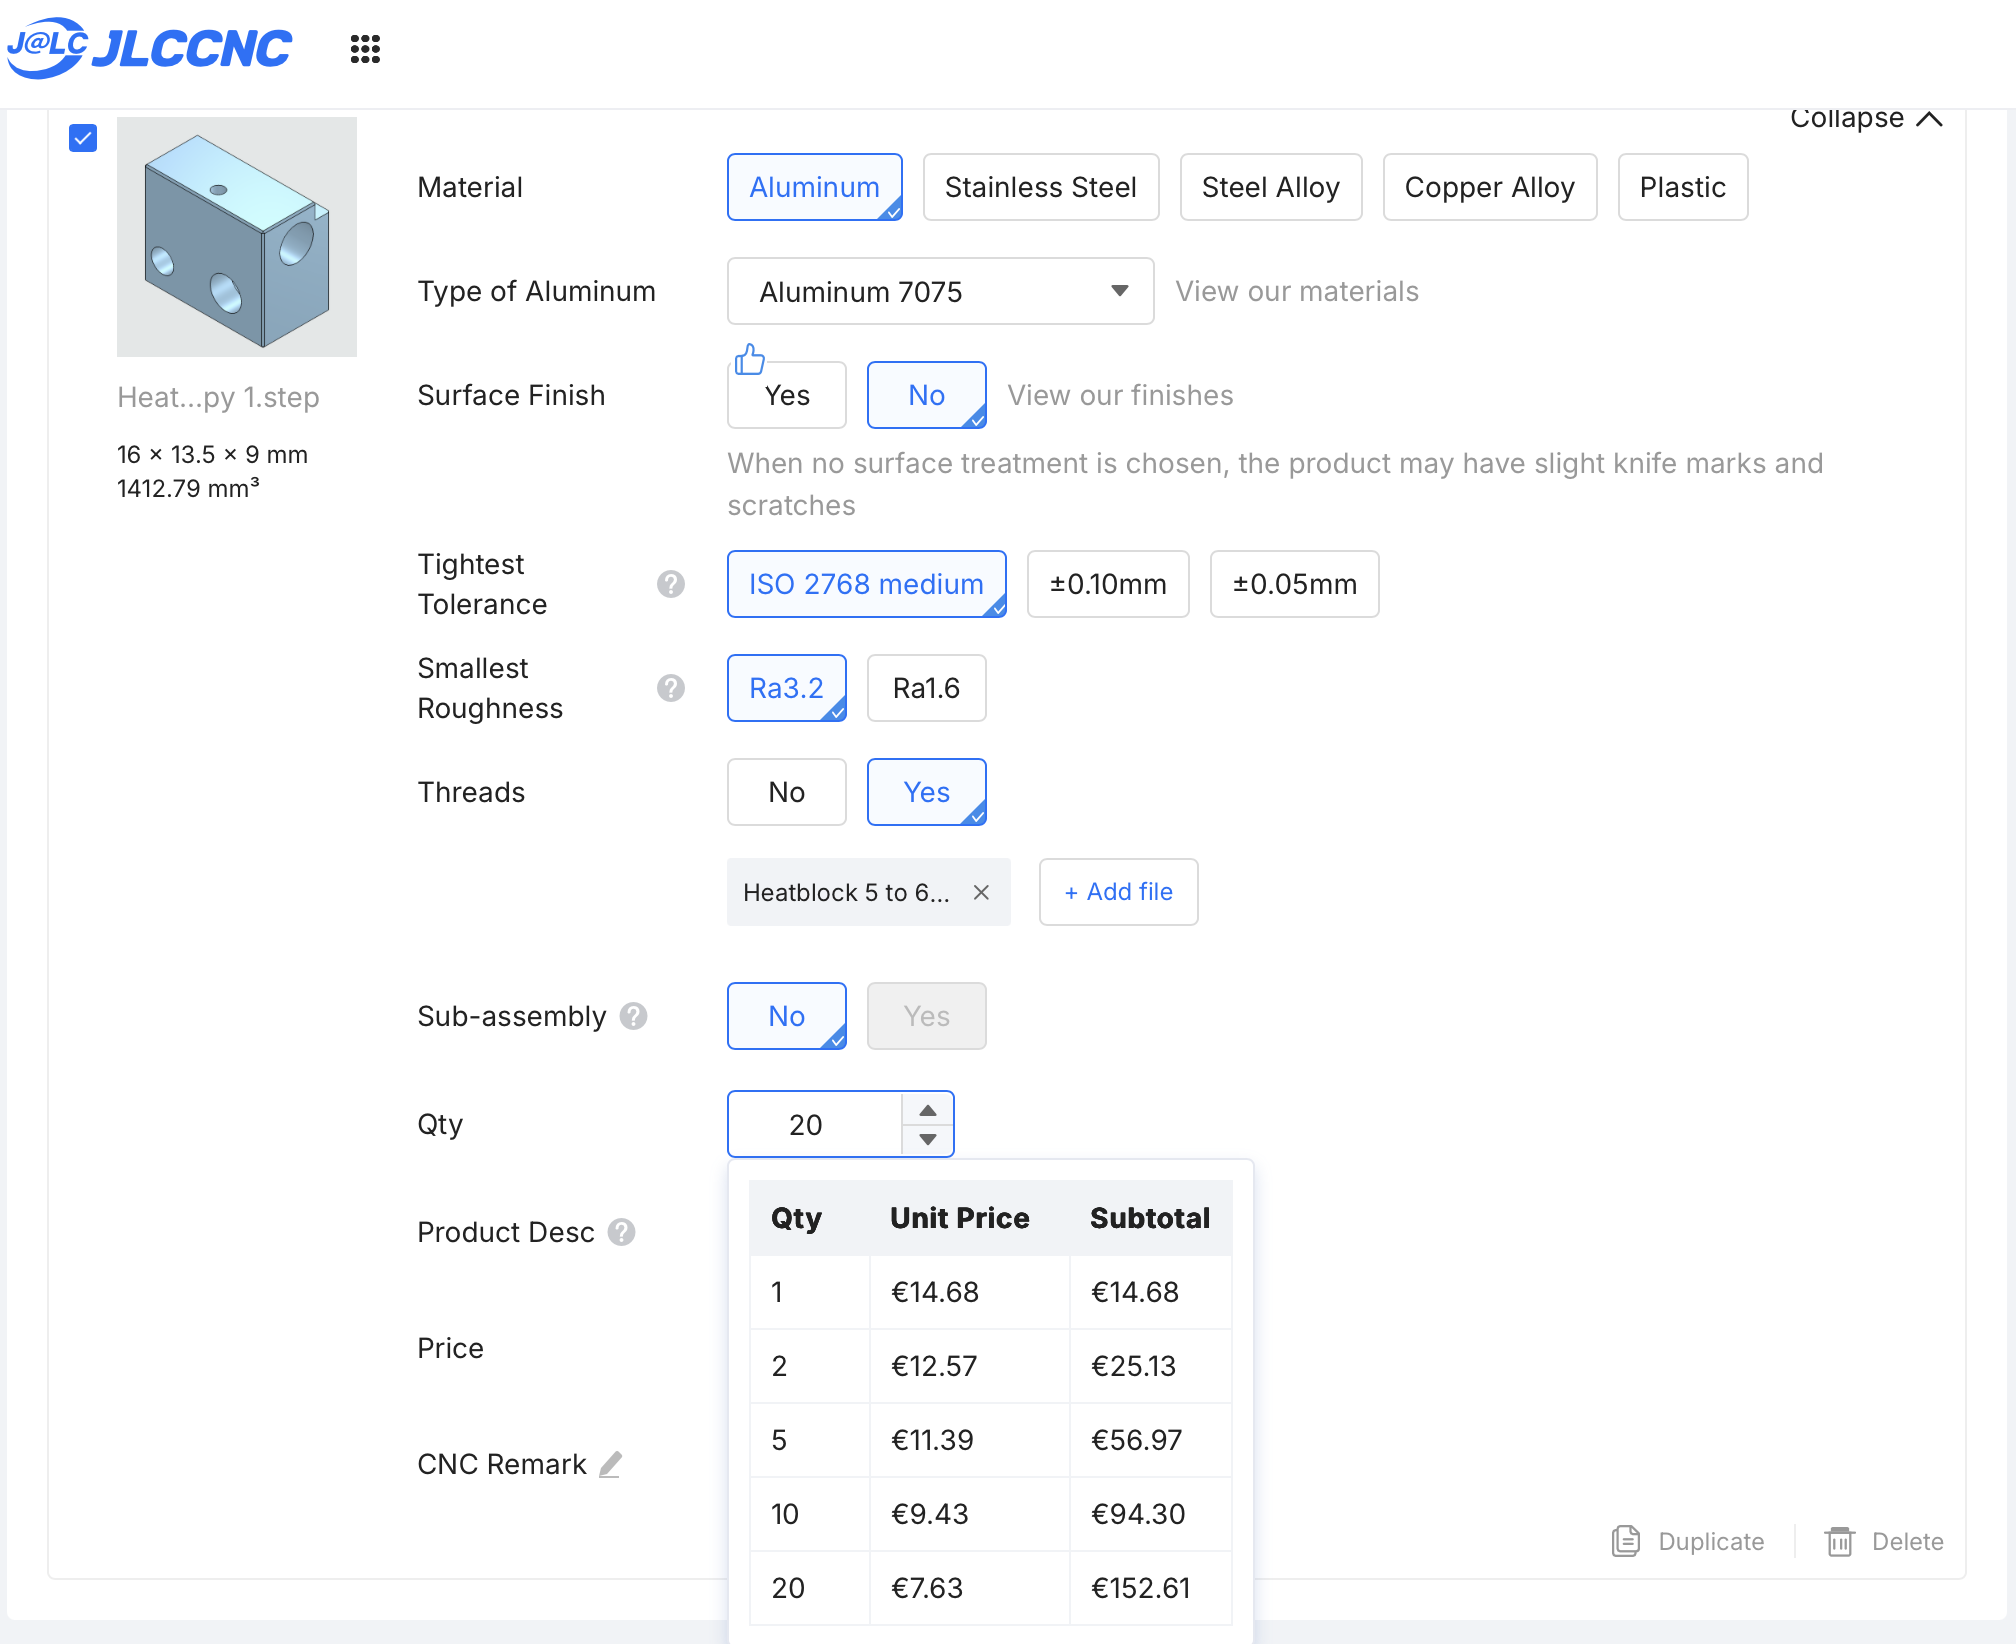Switch material to Stainless Steel
This screenshot has height=1644, width=2016.
click(1040, 187)
